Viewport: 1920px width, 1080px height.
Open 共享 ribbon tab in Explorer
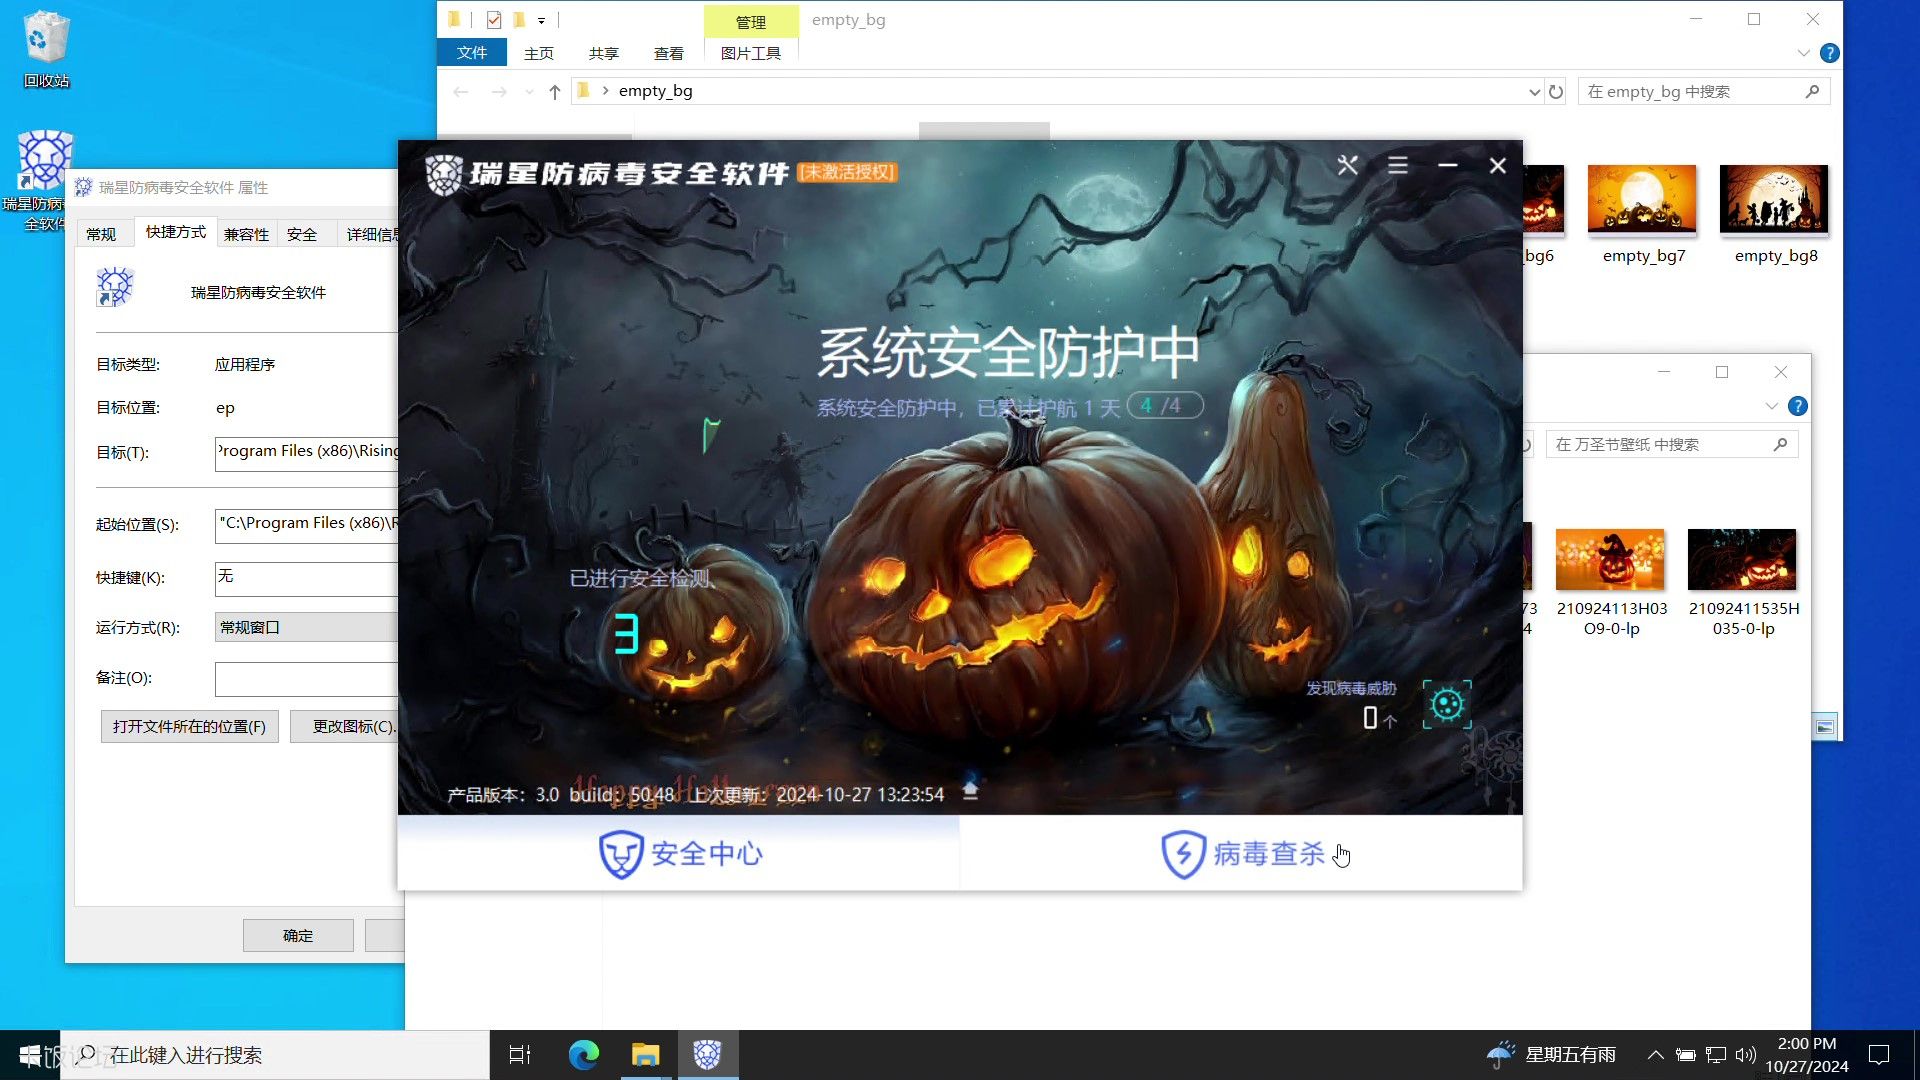click(x=604, y=53)
